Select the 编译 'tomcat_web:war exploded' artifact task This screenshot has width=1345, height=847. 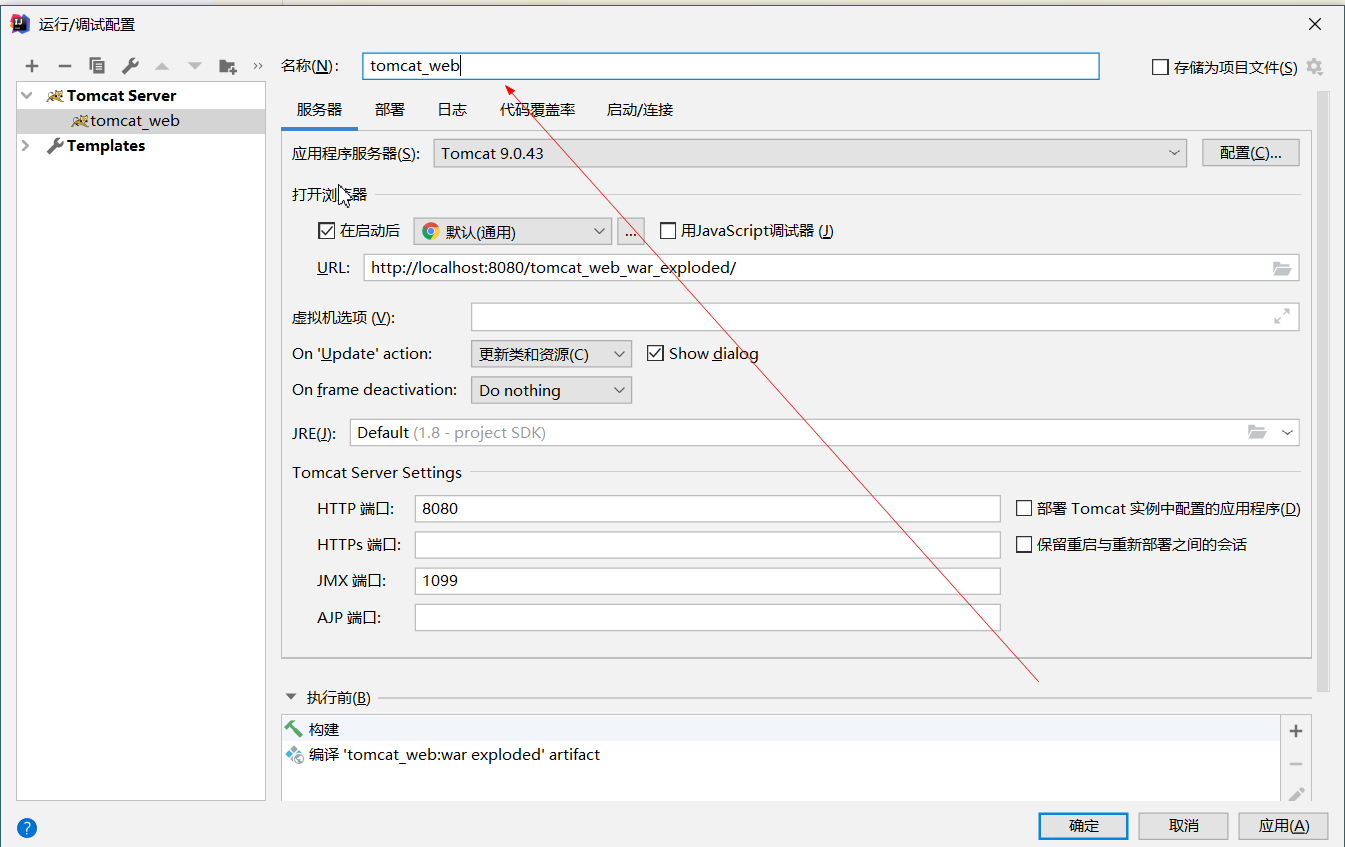click(781, 754)
